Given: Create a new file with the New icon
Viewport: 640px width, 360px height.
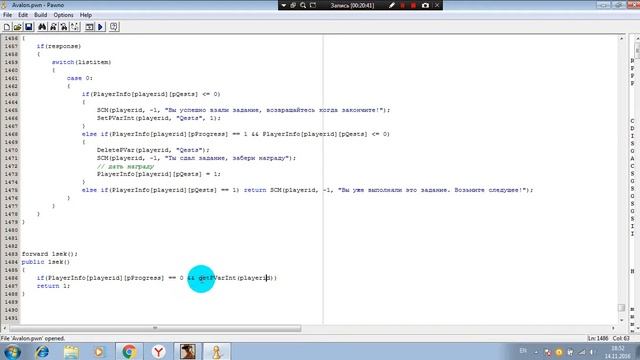Looking at the screenshot, I should pos(7,27).
